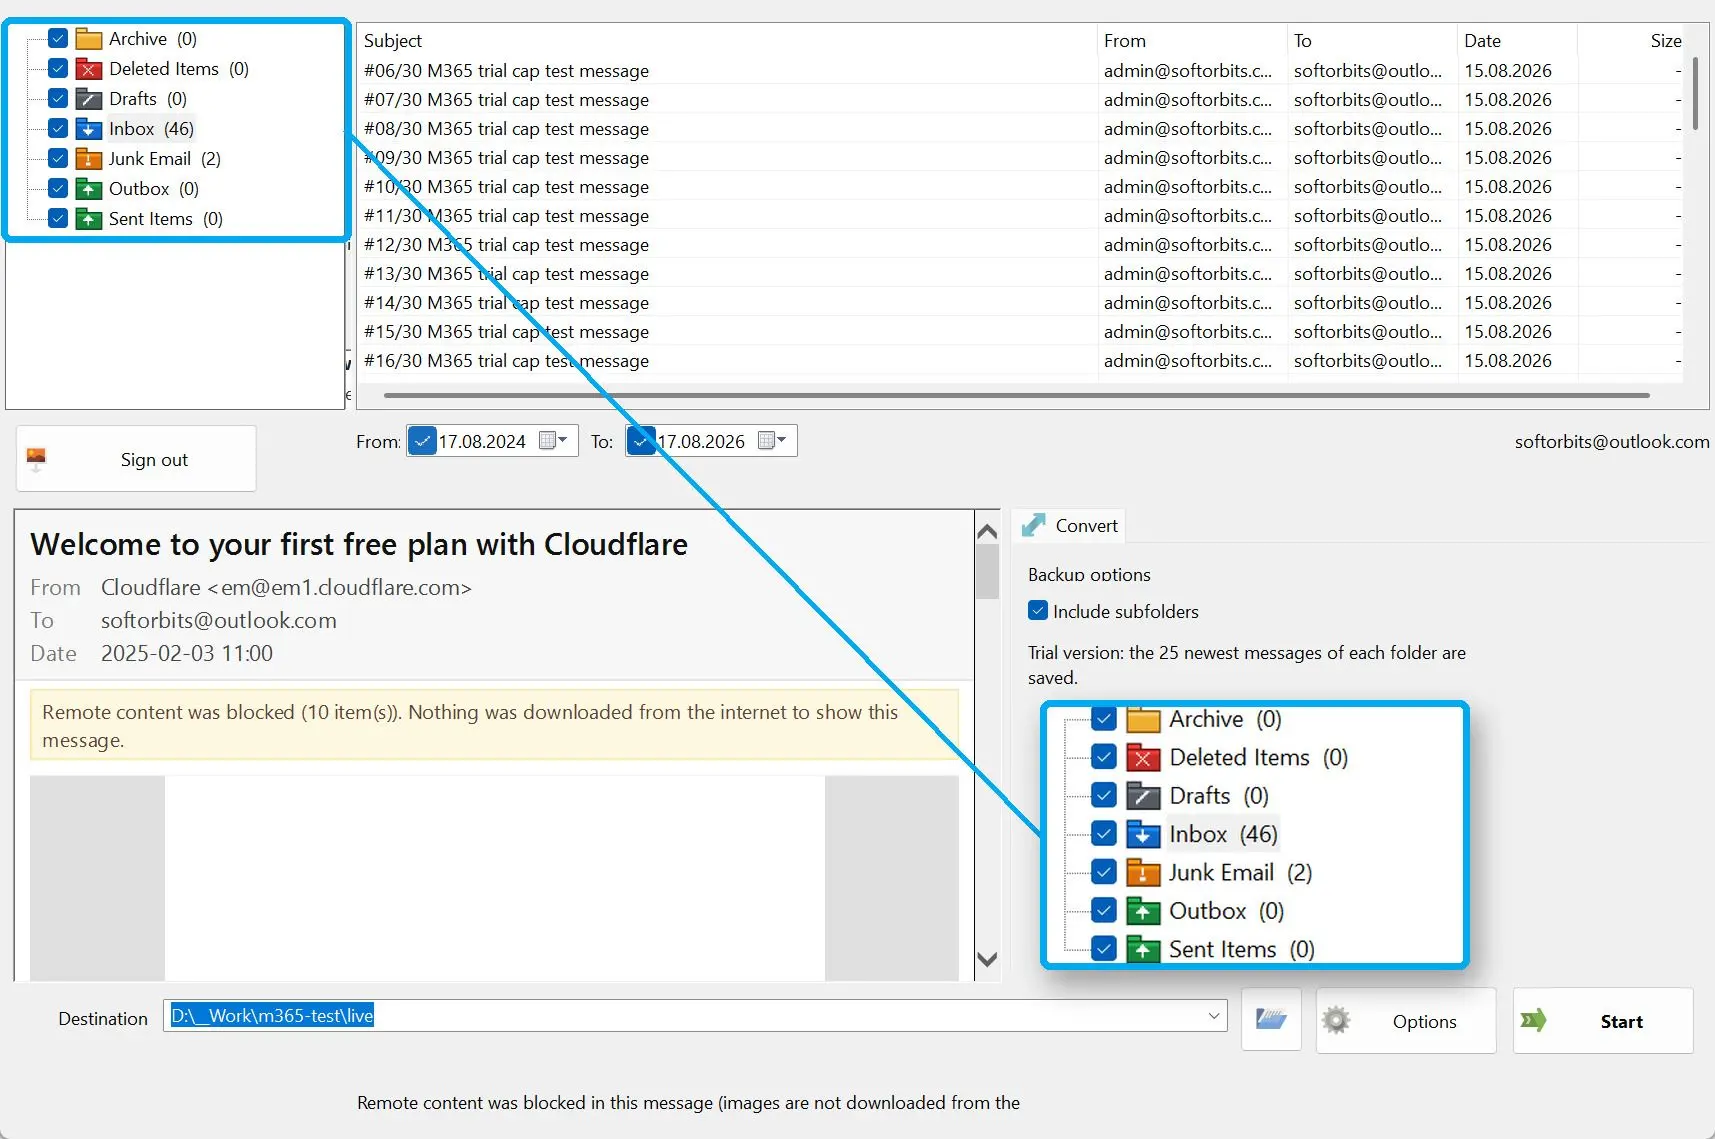
Task: Toggle the From date filter checkbox
Action: [x=423, y=441]
